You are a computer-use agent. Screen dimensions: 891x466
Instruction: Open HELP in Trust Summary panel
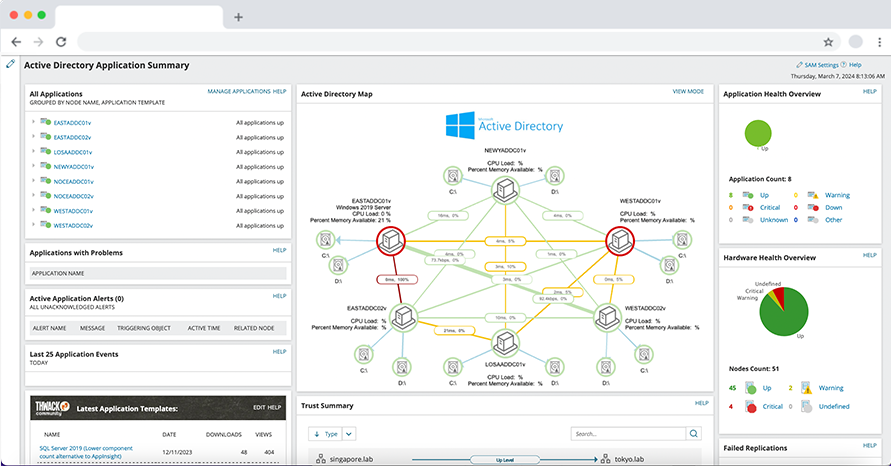coord(701,403)
